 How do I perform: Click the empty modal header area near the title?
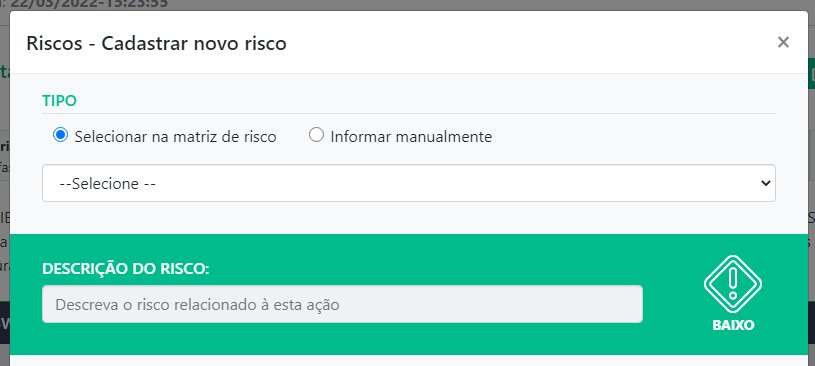pyautogui.click(x=520, y=43)
